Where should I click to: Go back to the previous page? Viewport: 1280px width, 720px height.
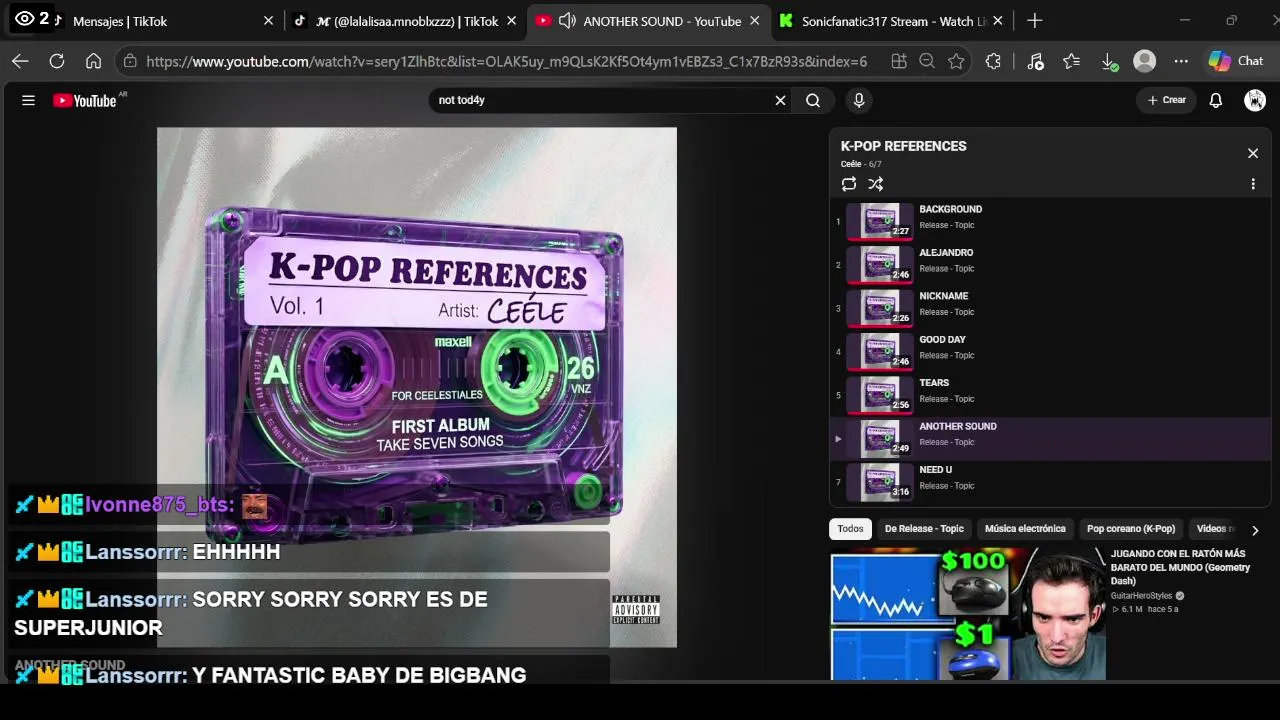[20, 61]
